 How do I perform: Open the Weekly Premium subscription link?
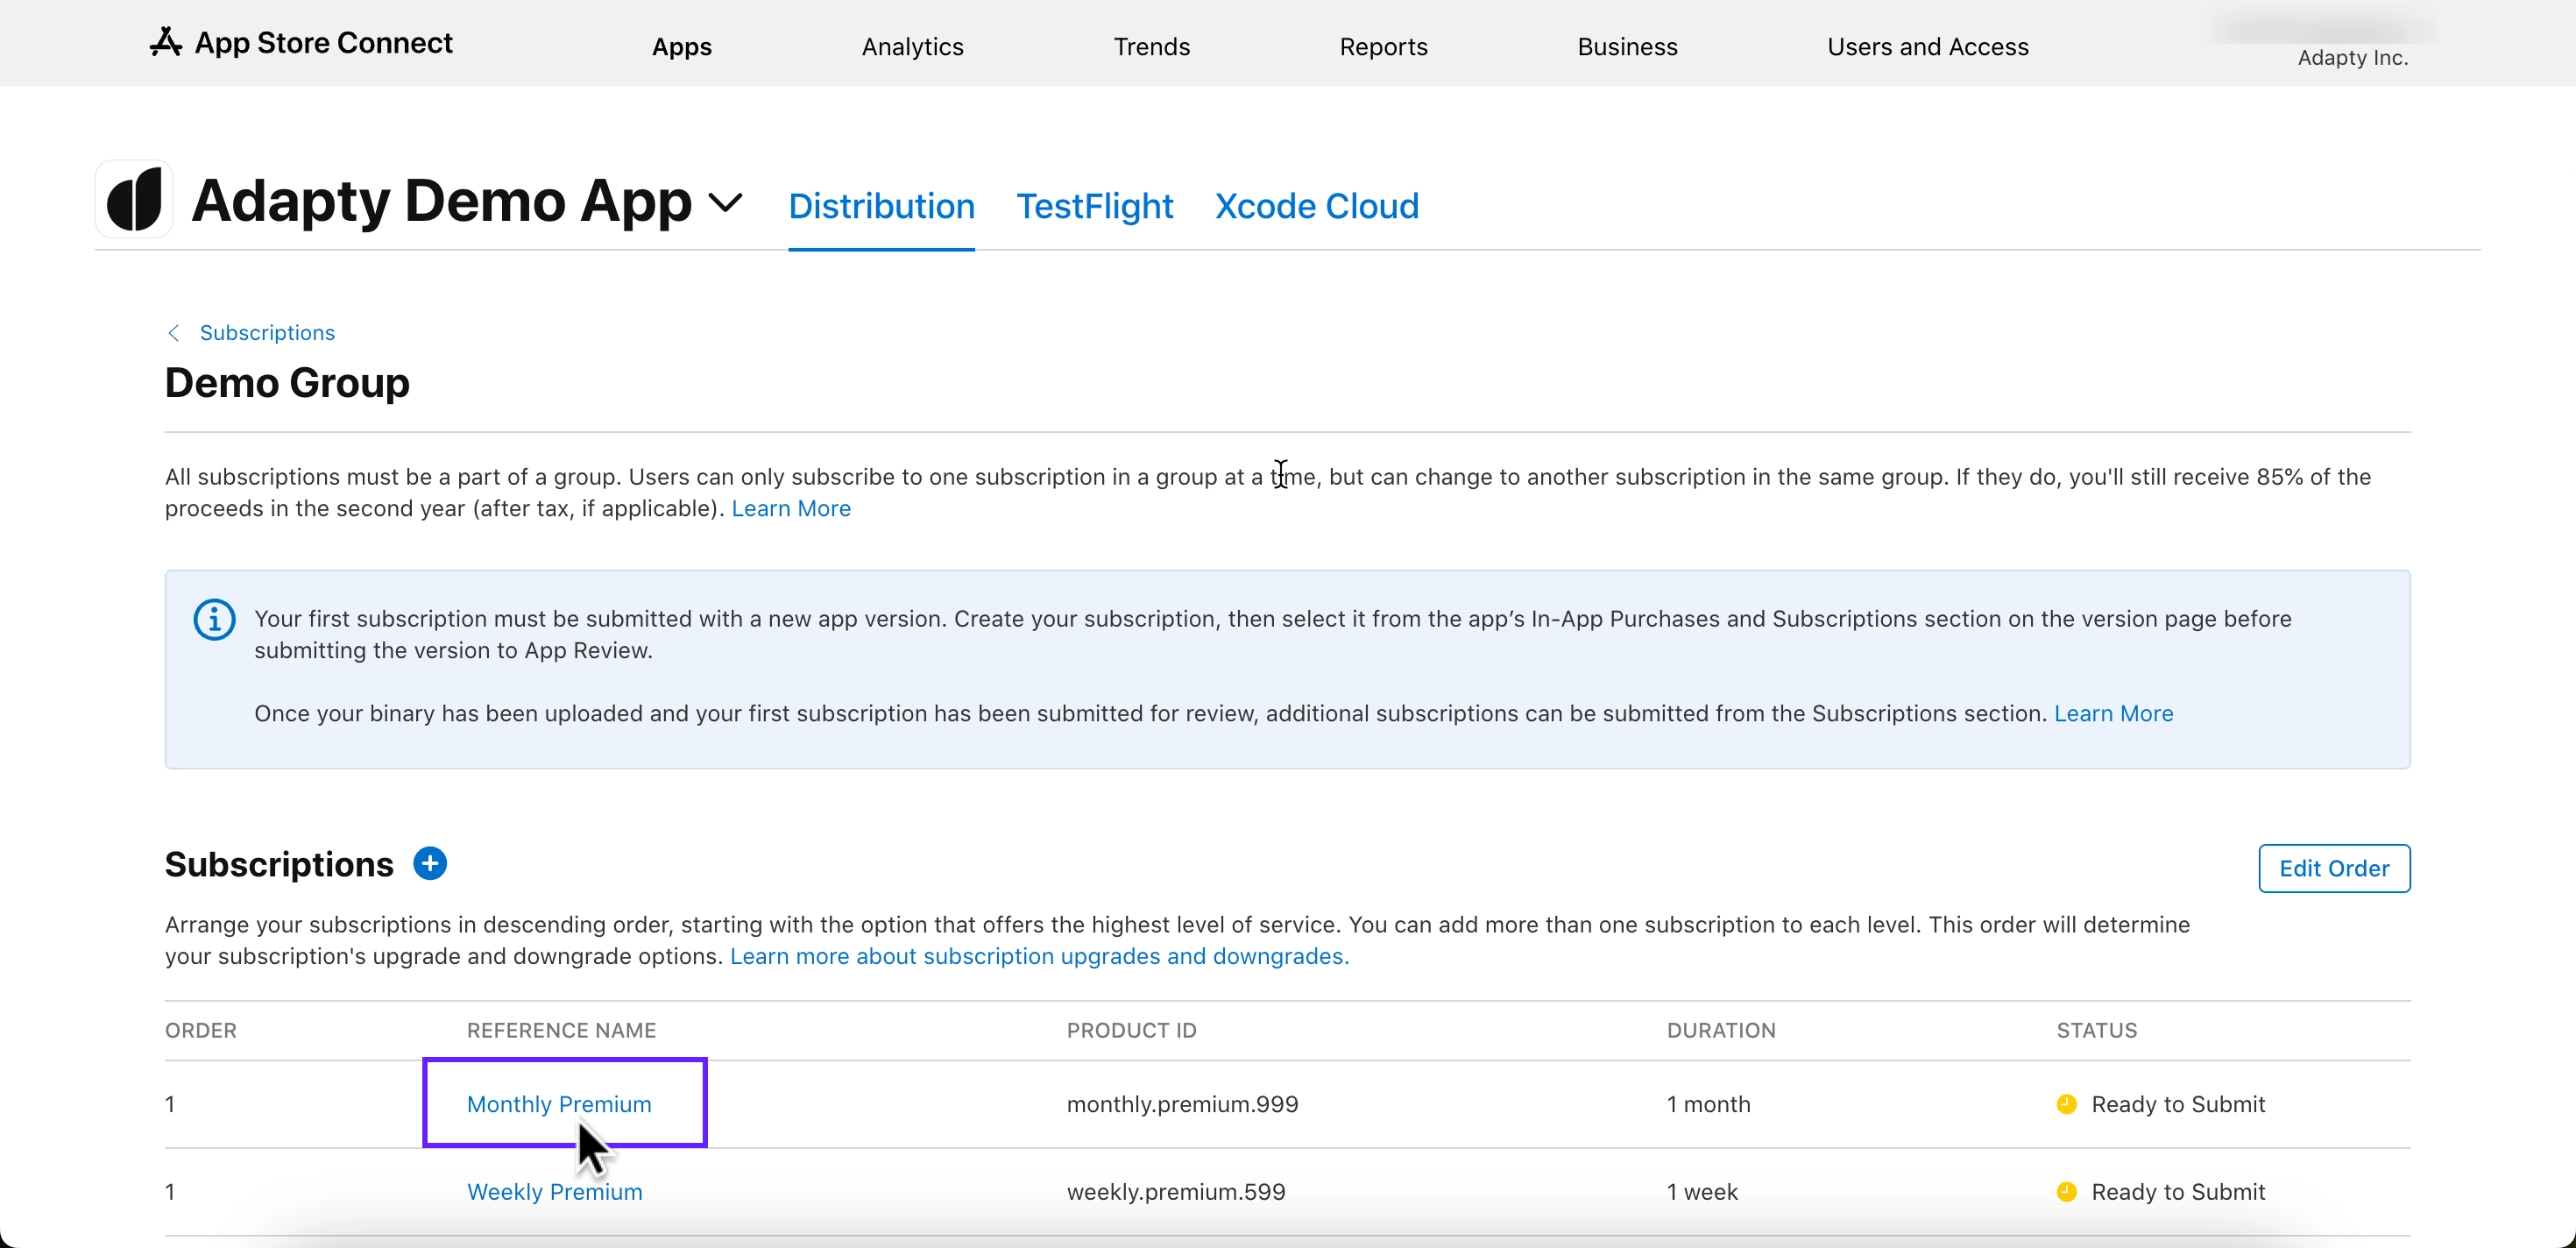554,1191
